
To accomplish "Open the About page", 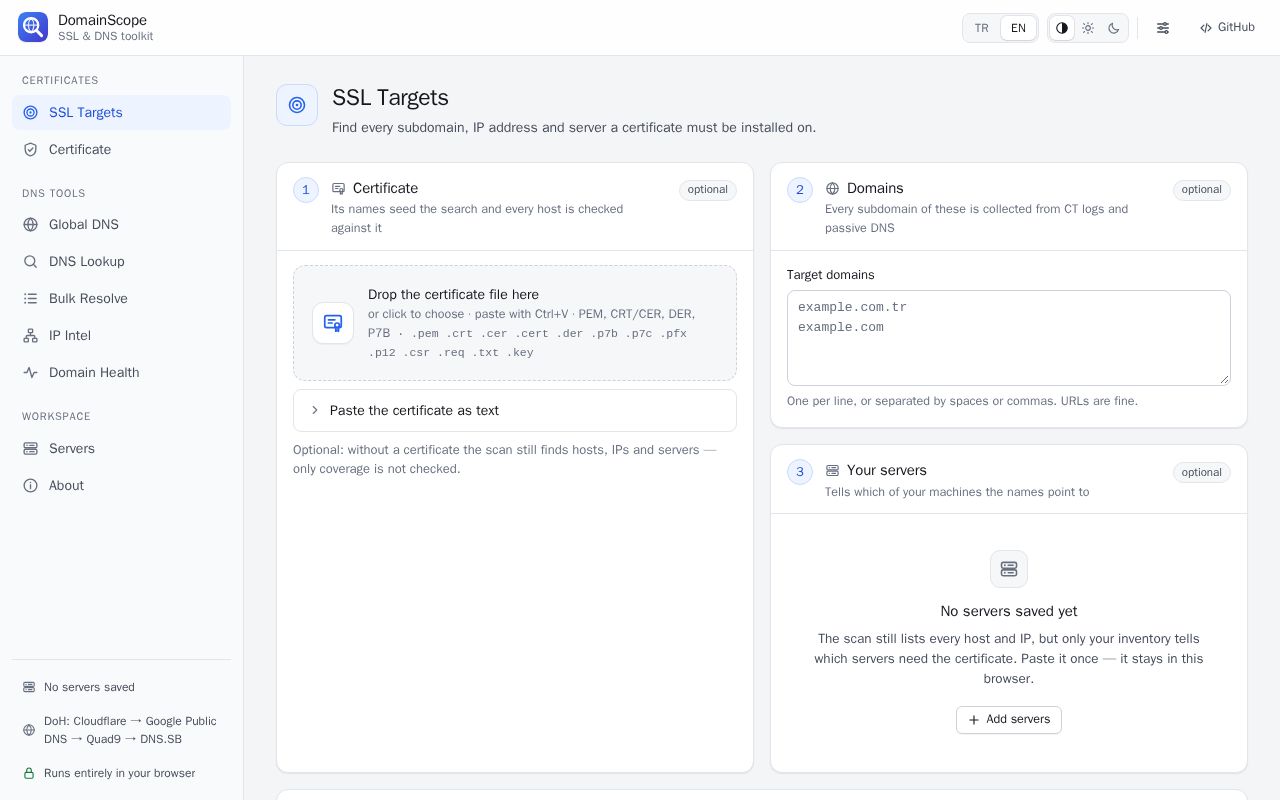I will [121, 485].
